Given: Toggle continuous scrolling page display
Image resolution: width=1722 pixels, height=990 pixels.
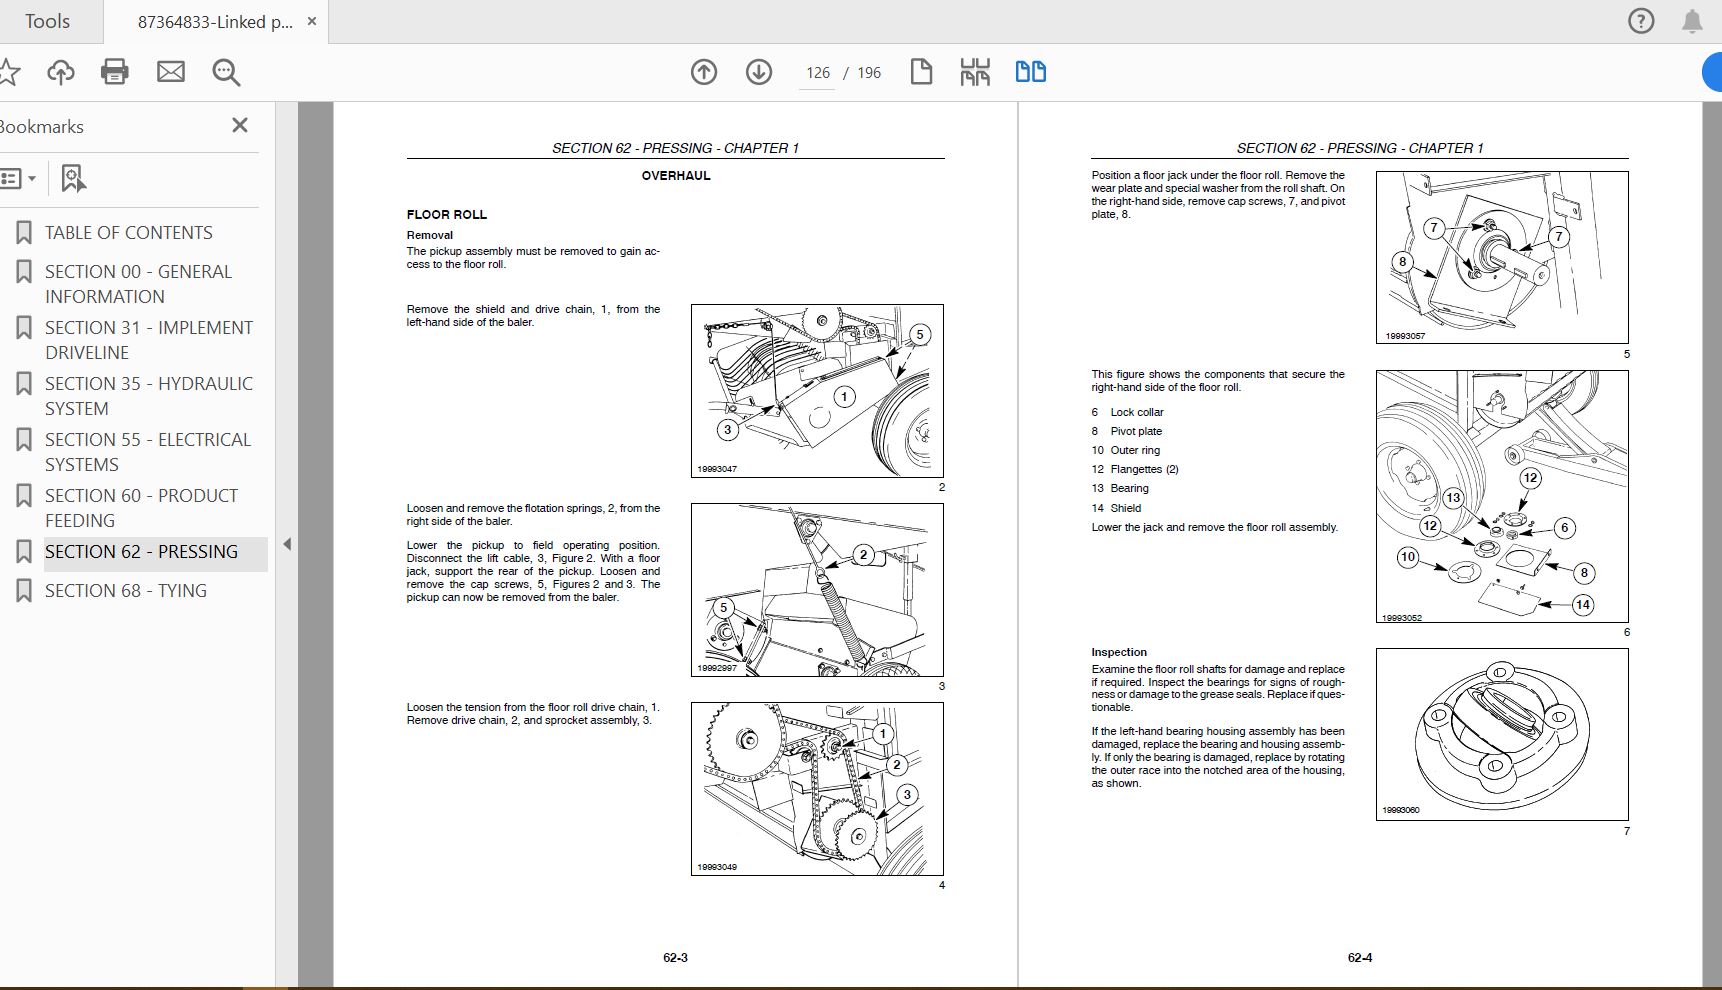Looking at the screenshot, I should tap(975, 72).
